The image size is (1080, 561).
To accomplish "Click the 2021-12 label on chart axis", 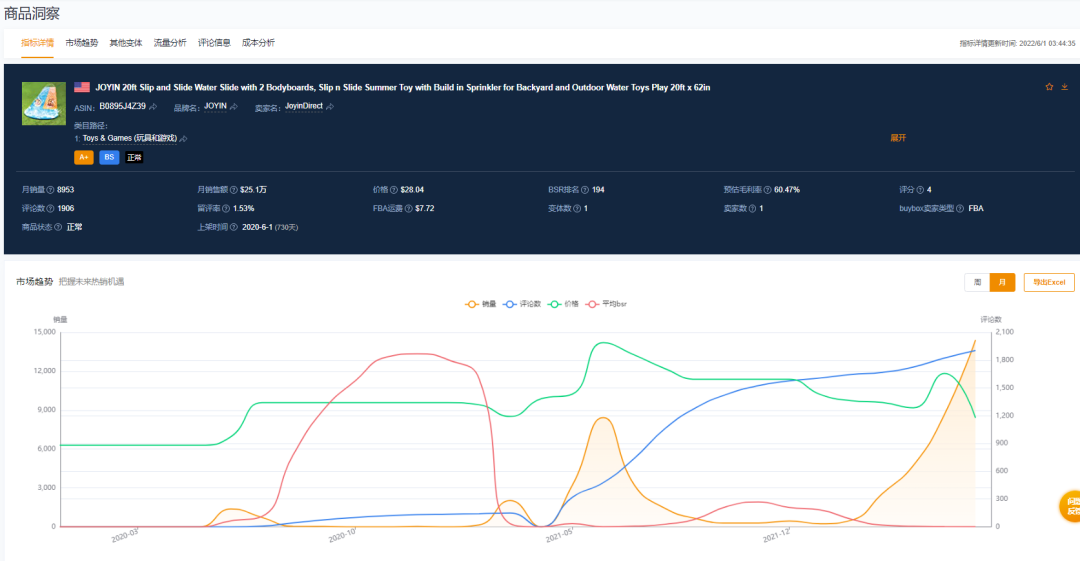I will click(x=776, y=536).
